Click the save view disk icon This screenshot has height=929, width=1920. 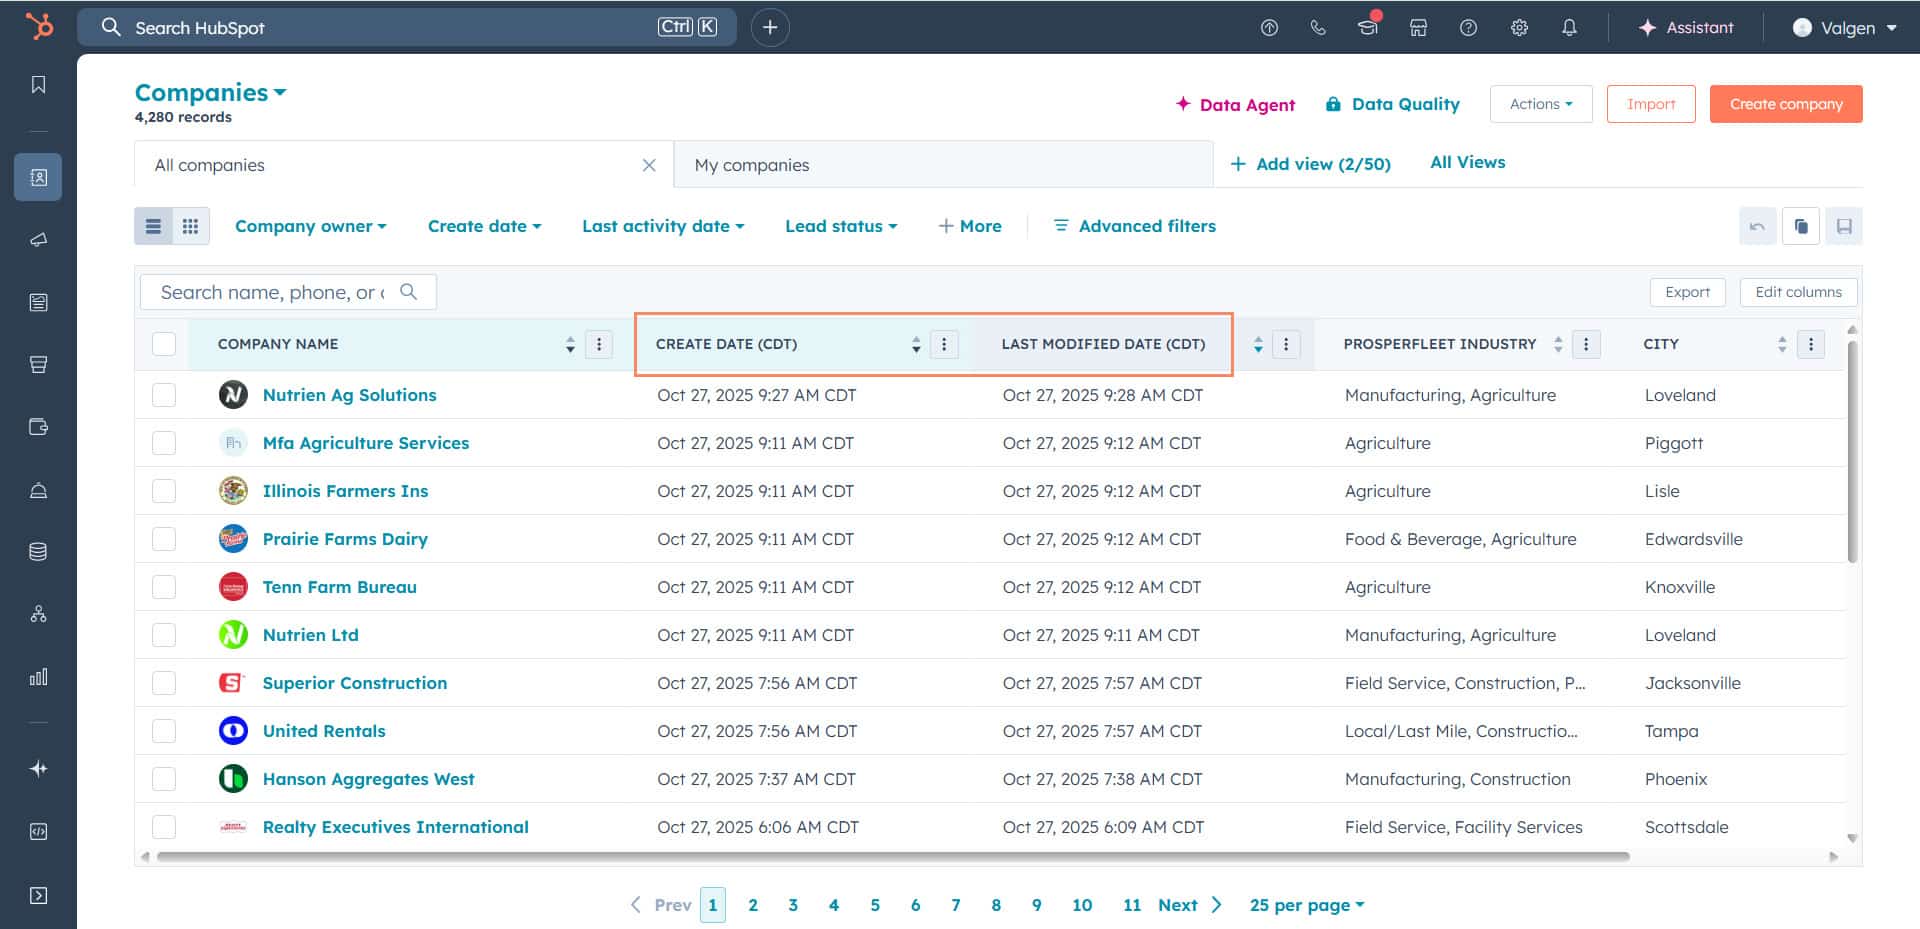tap(1844, 226)
